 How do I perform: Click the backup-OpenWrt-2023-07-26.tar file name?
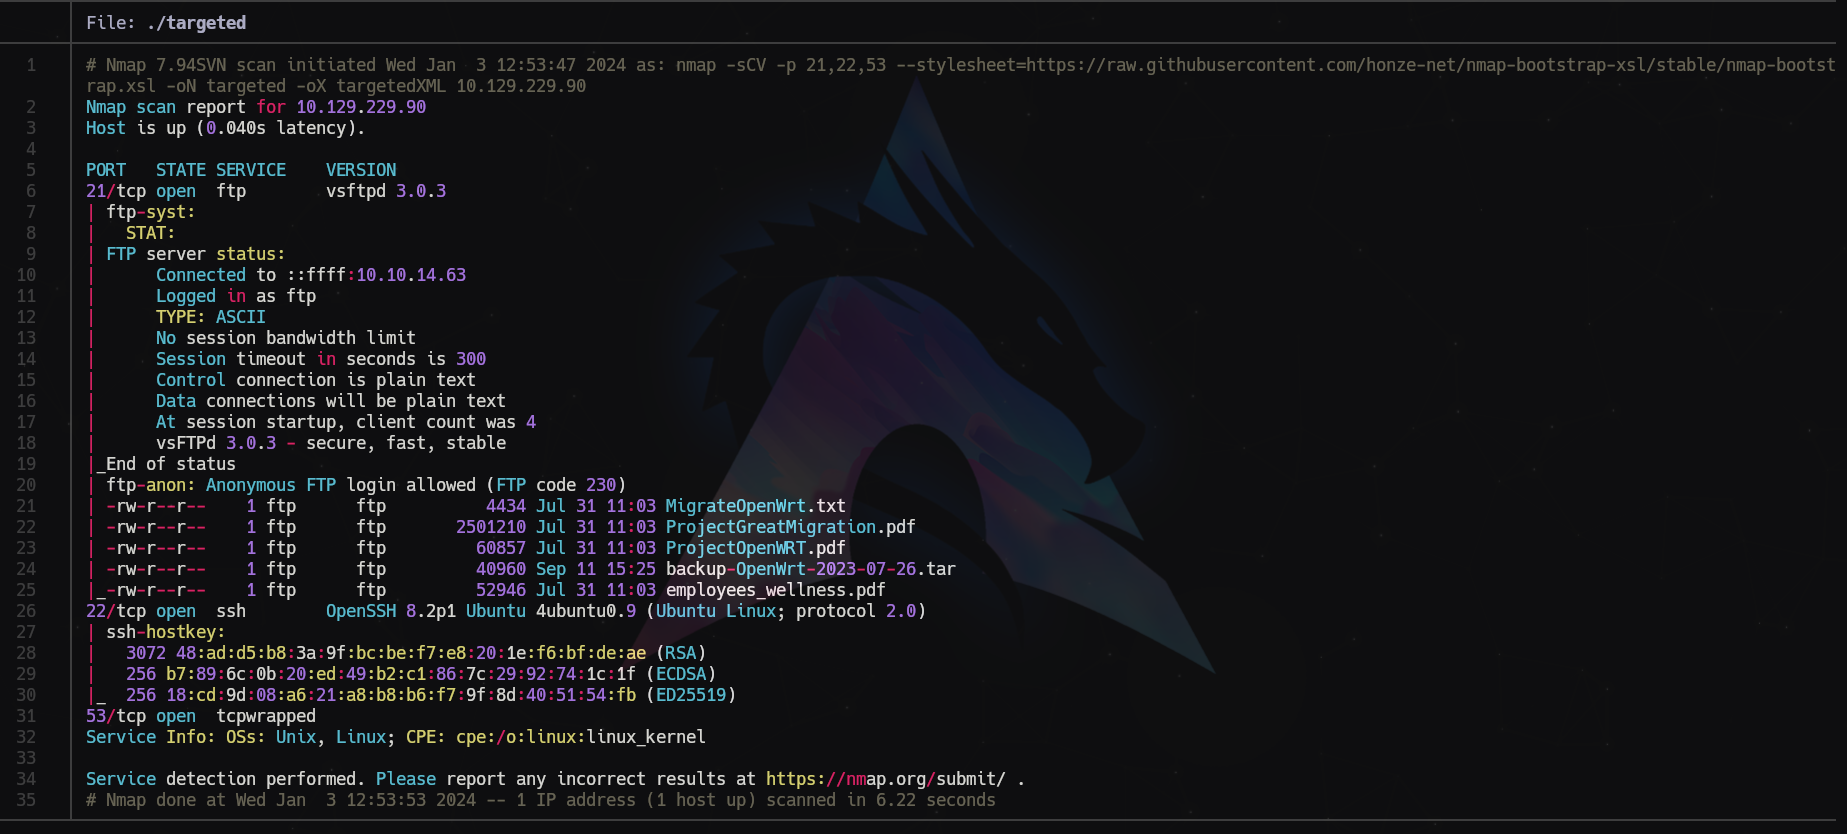coord(810,569)
